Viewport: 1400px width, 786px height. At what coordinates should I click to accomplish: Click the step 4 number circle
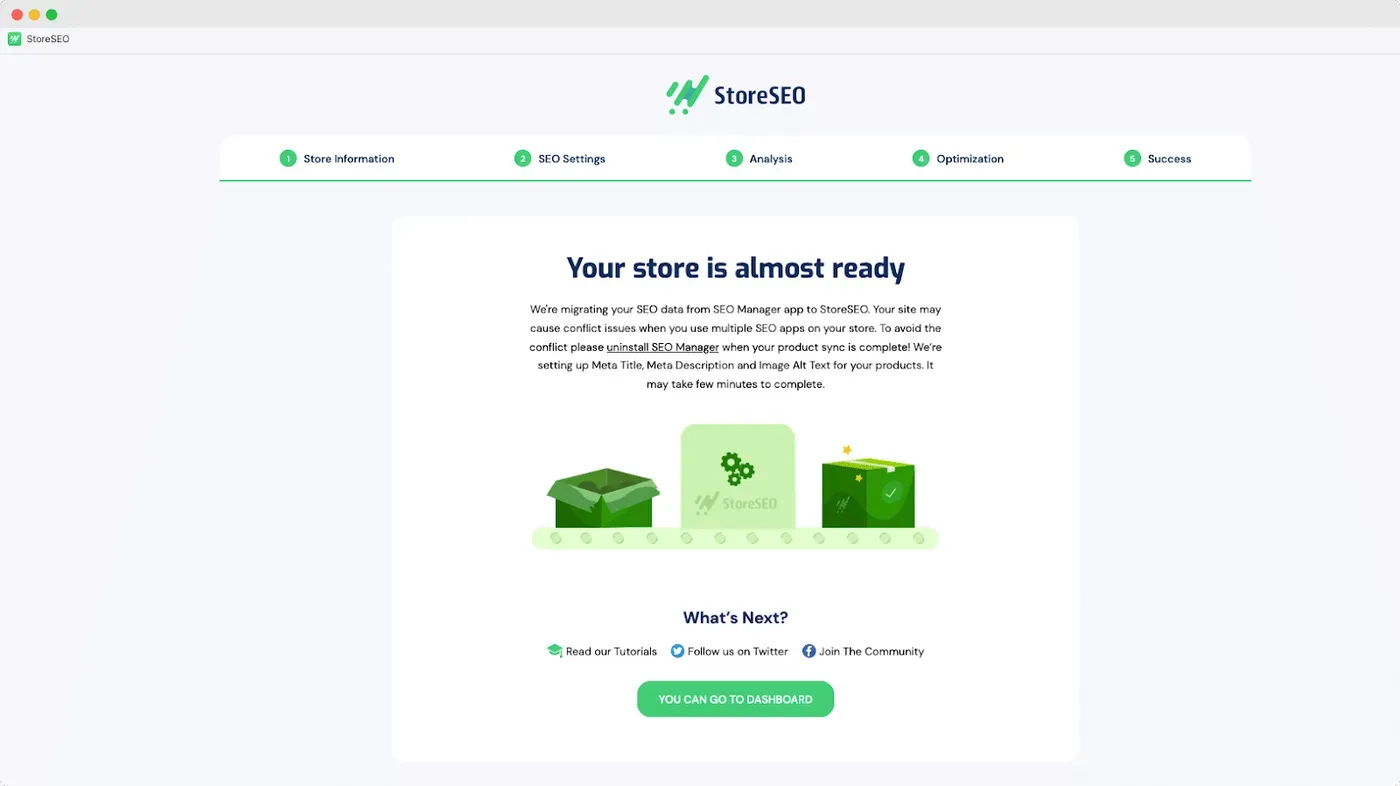pyautogui.click(x=921, y=158)
